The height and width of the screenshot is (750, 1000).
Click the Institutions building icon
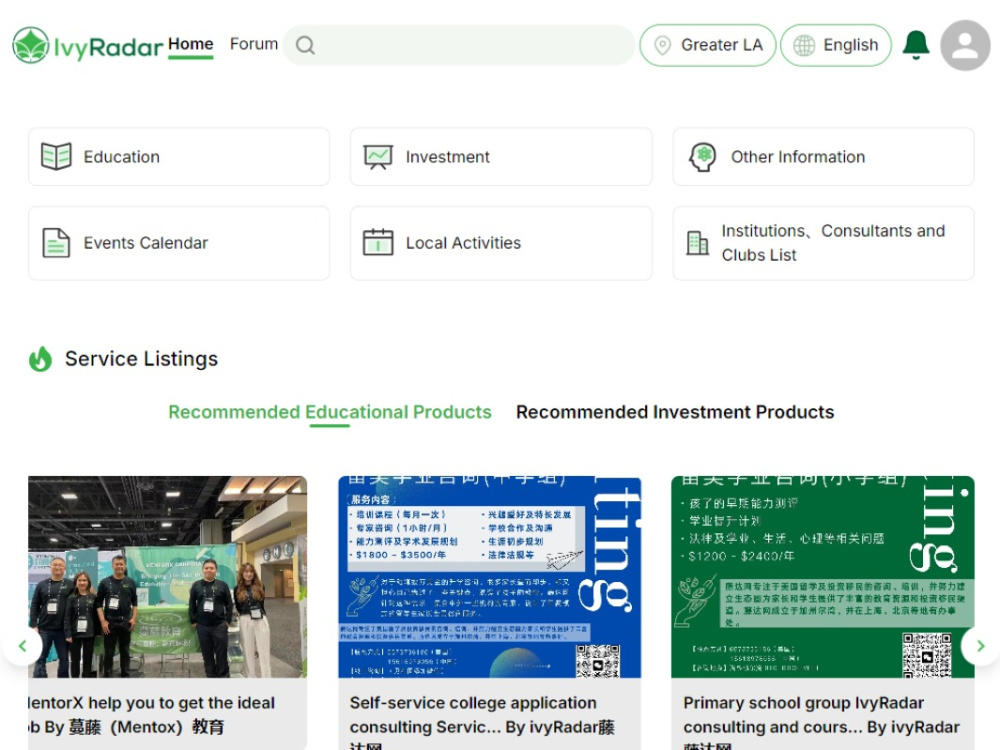click(697, 243)
